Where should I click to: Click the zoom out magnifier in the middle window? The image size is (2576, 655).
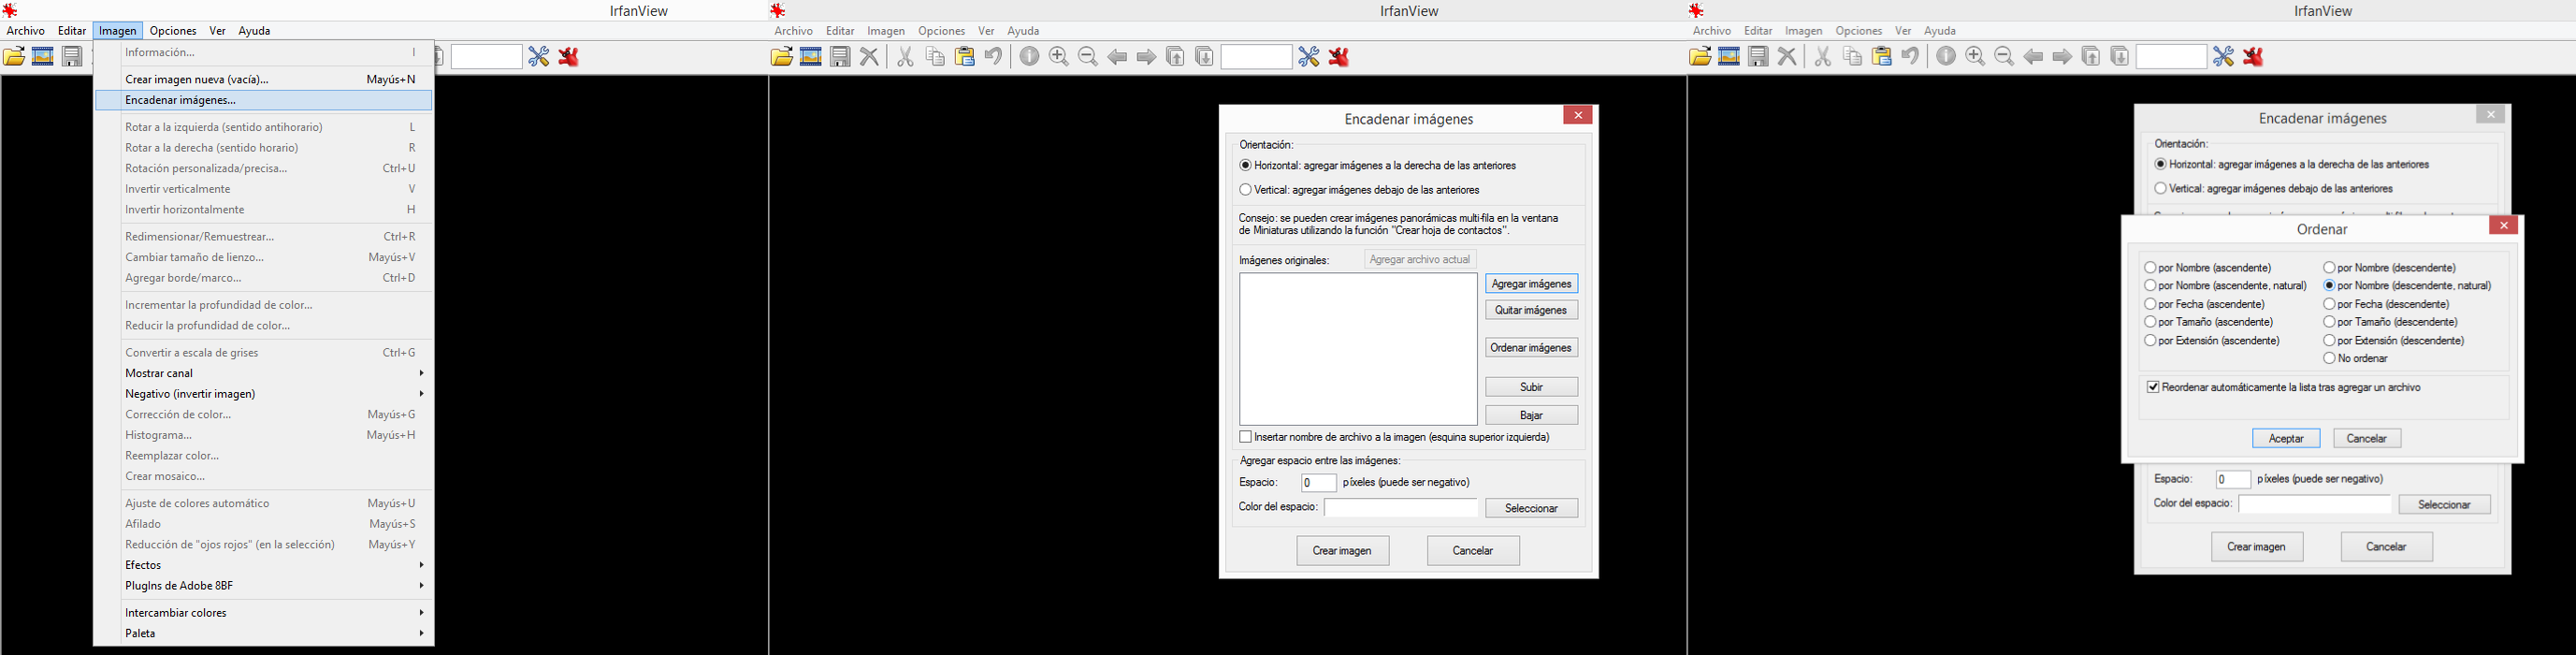click(x=1088, y=57)
